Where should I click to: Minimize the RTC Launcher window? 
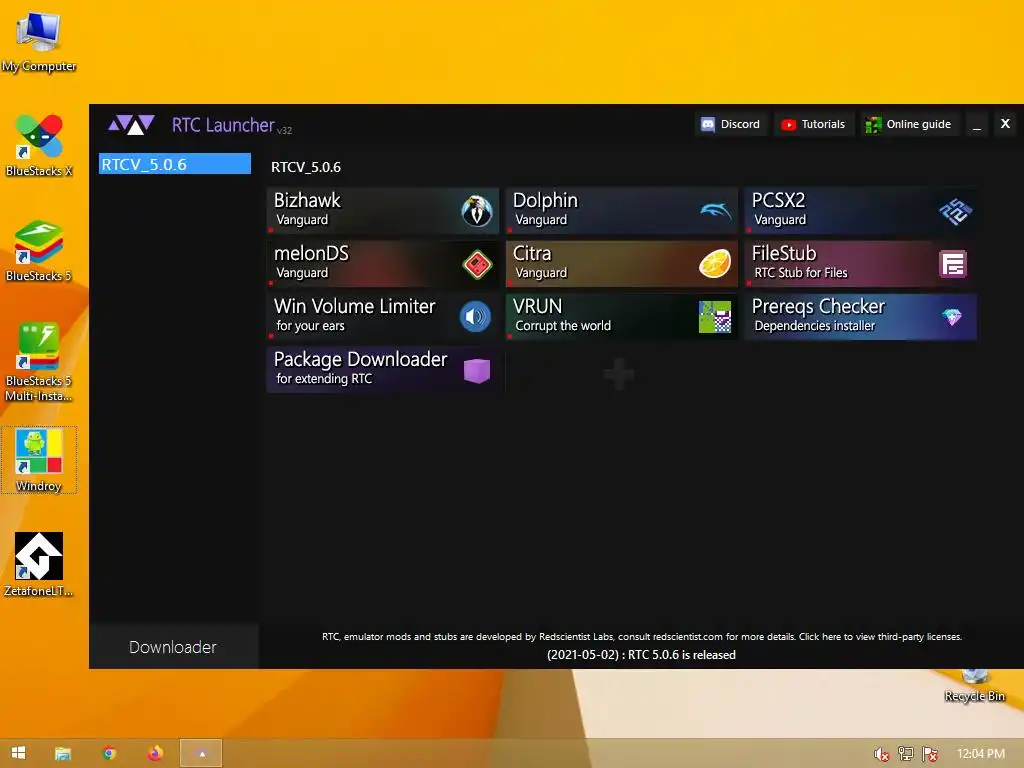[x=977, y=125]
